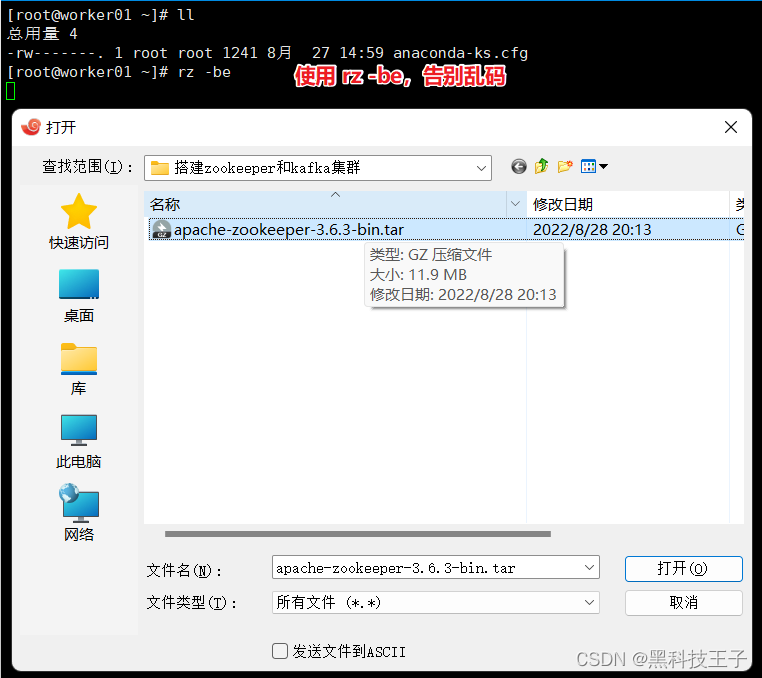Open Quick Access (快速访问) star icon
This screenshot has height=678, width=762.
79,211
